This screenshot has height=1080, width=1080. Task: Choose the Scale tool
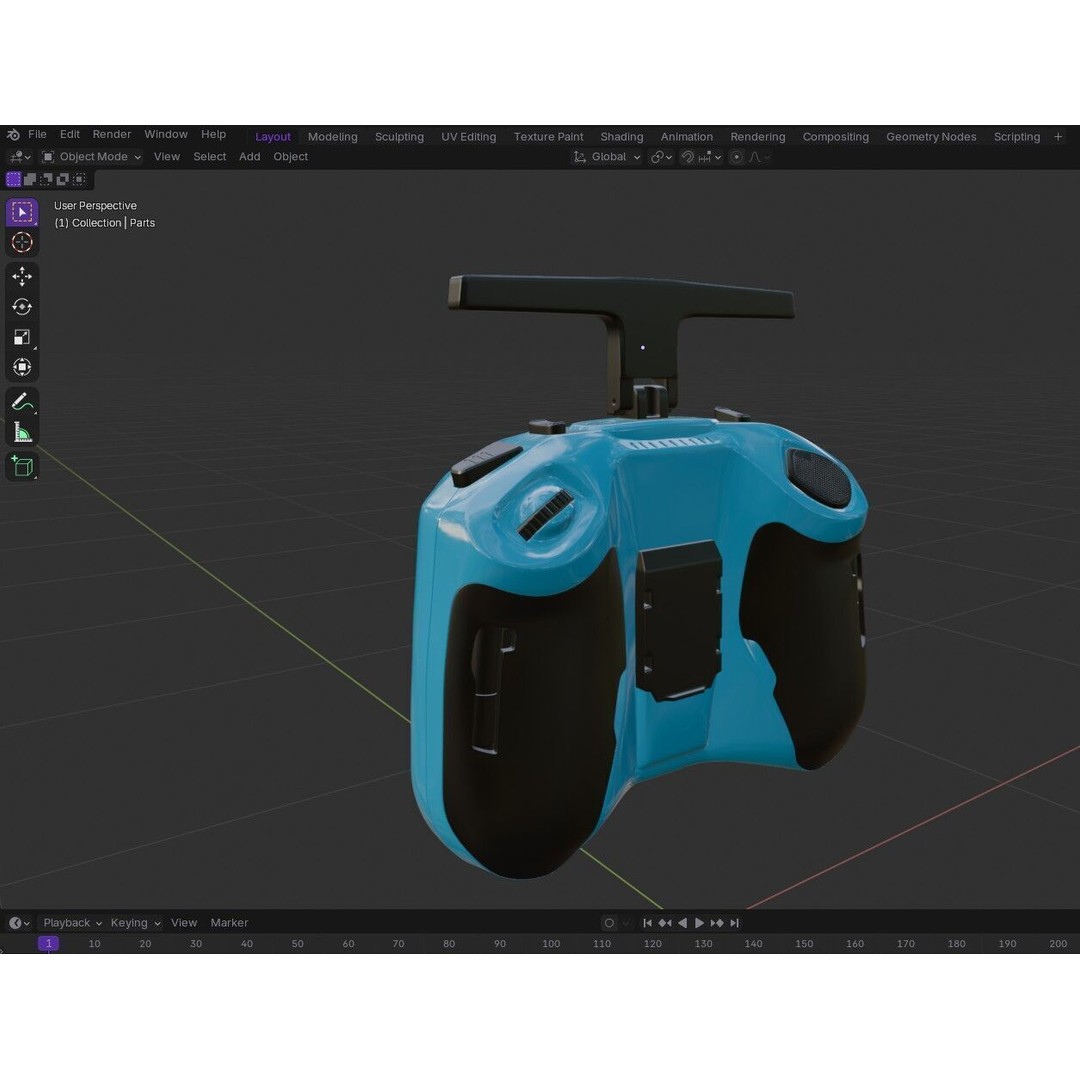coord(22,337)
